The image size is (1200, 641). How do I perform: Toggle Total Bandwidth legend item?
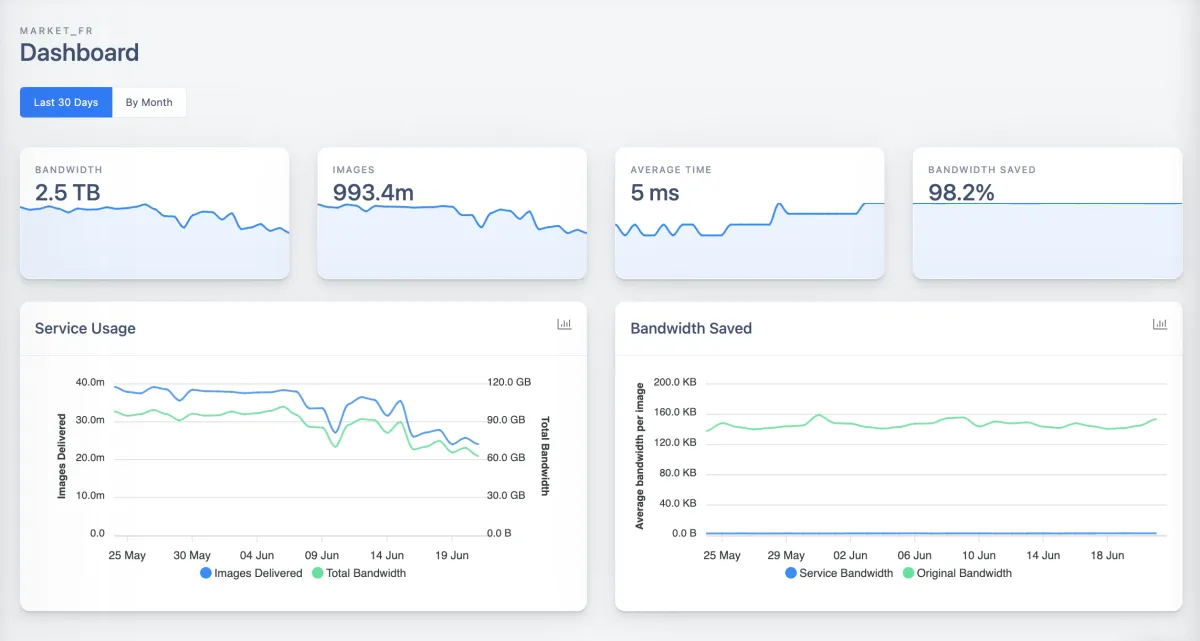tap(365, 573)
